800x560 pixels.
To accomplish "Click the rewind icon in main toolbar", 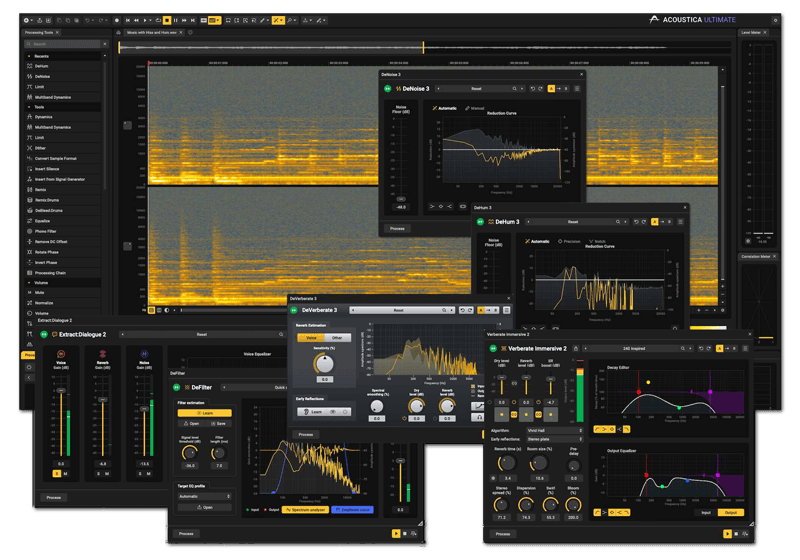I will (136, 20).
